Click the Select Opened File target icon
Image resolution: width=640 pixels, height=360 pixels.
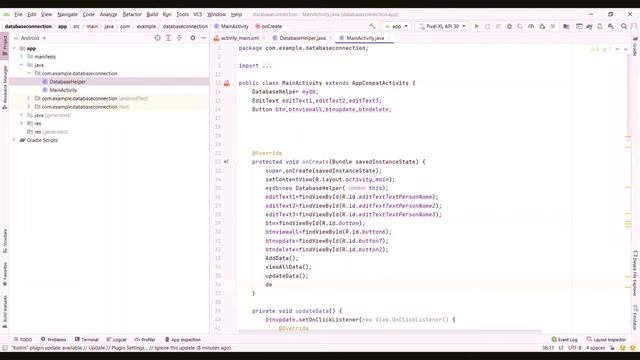click(x=157, y=38)
